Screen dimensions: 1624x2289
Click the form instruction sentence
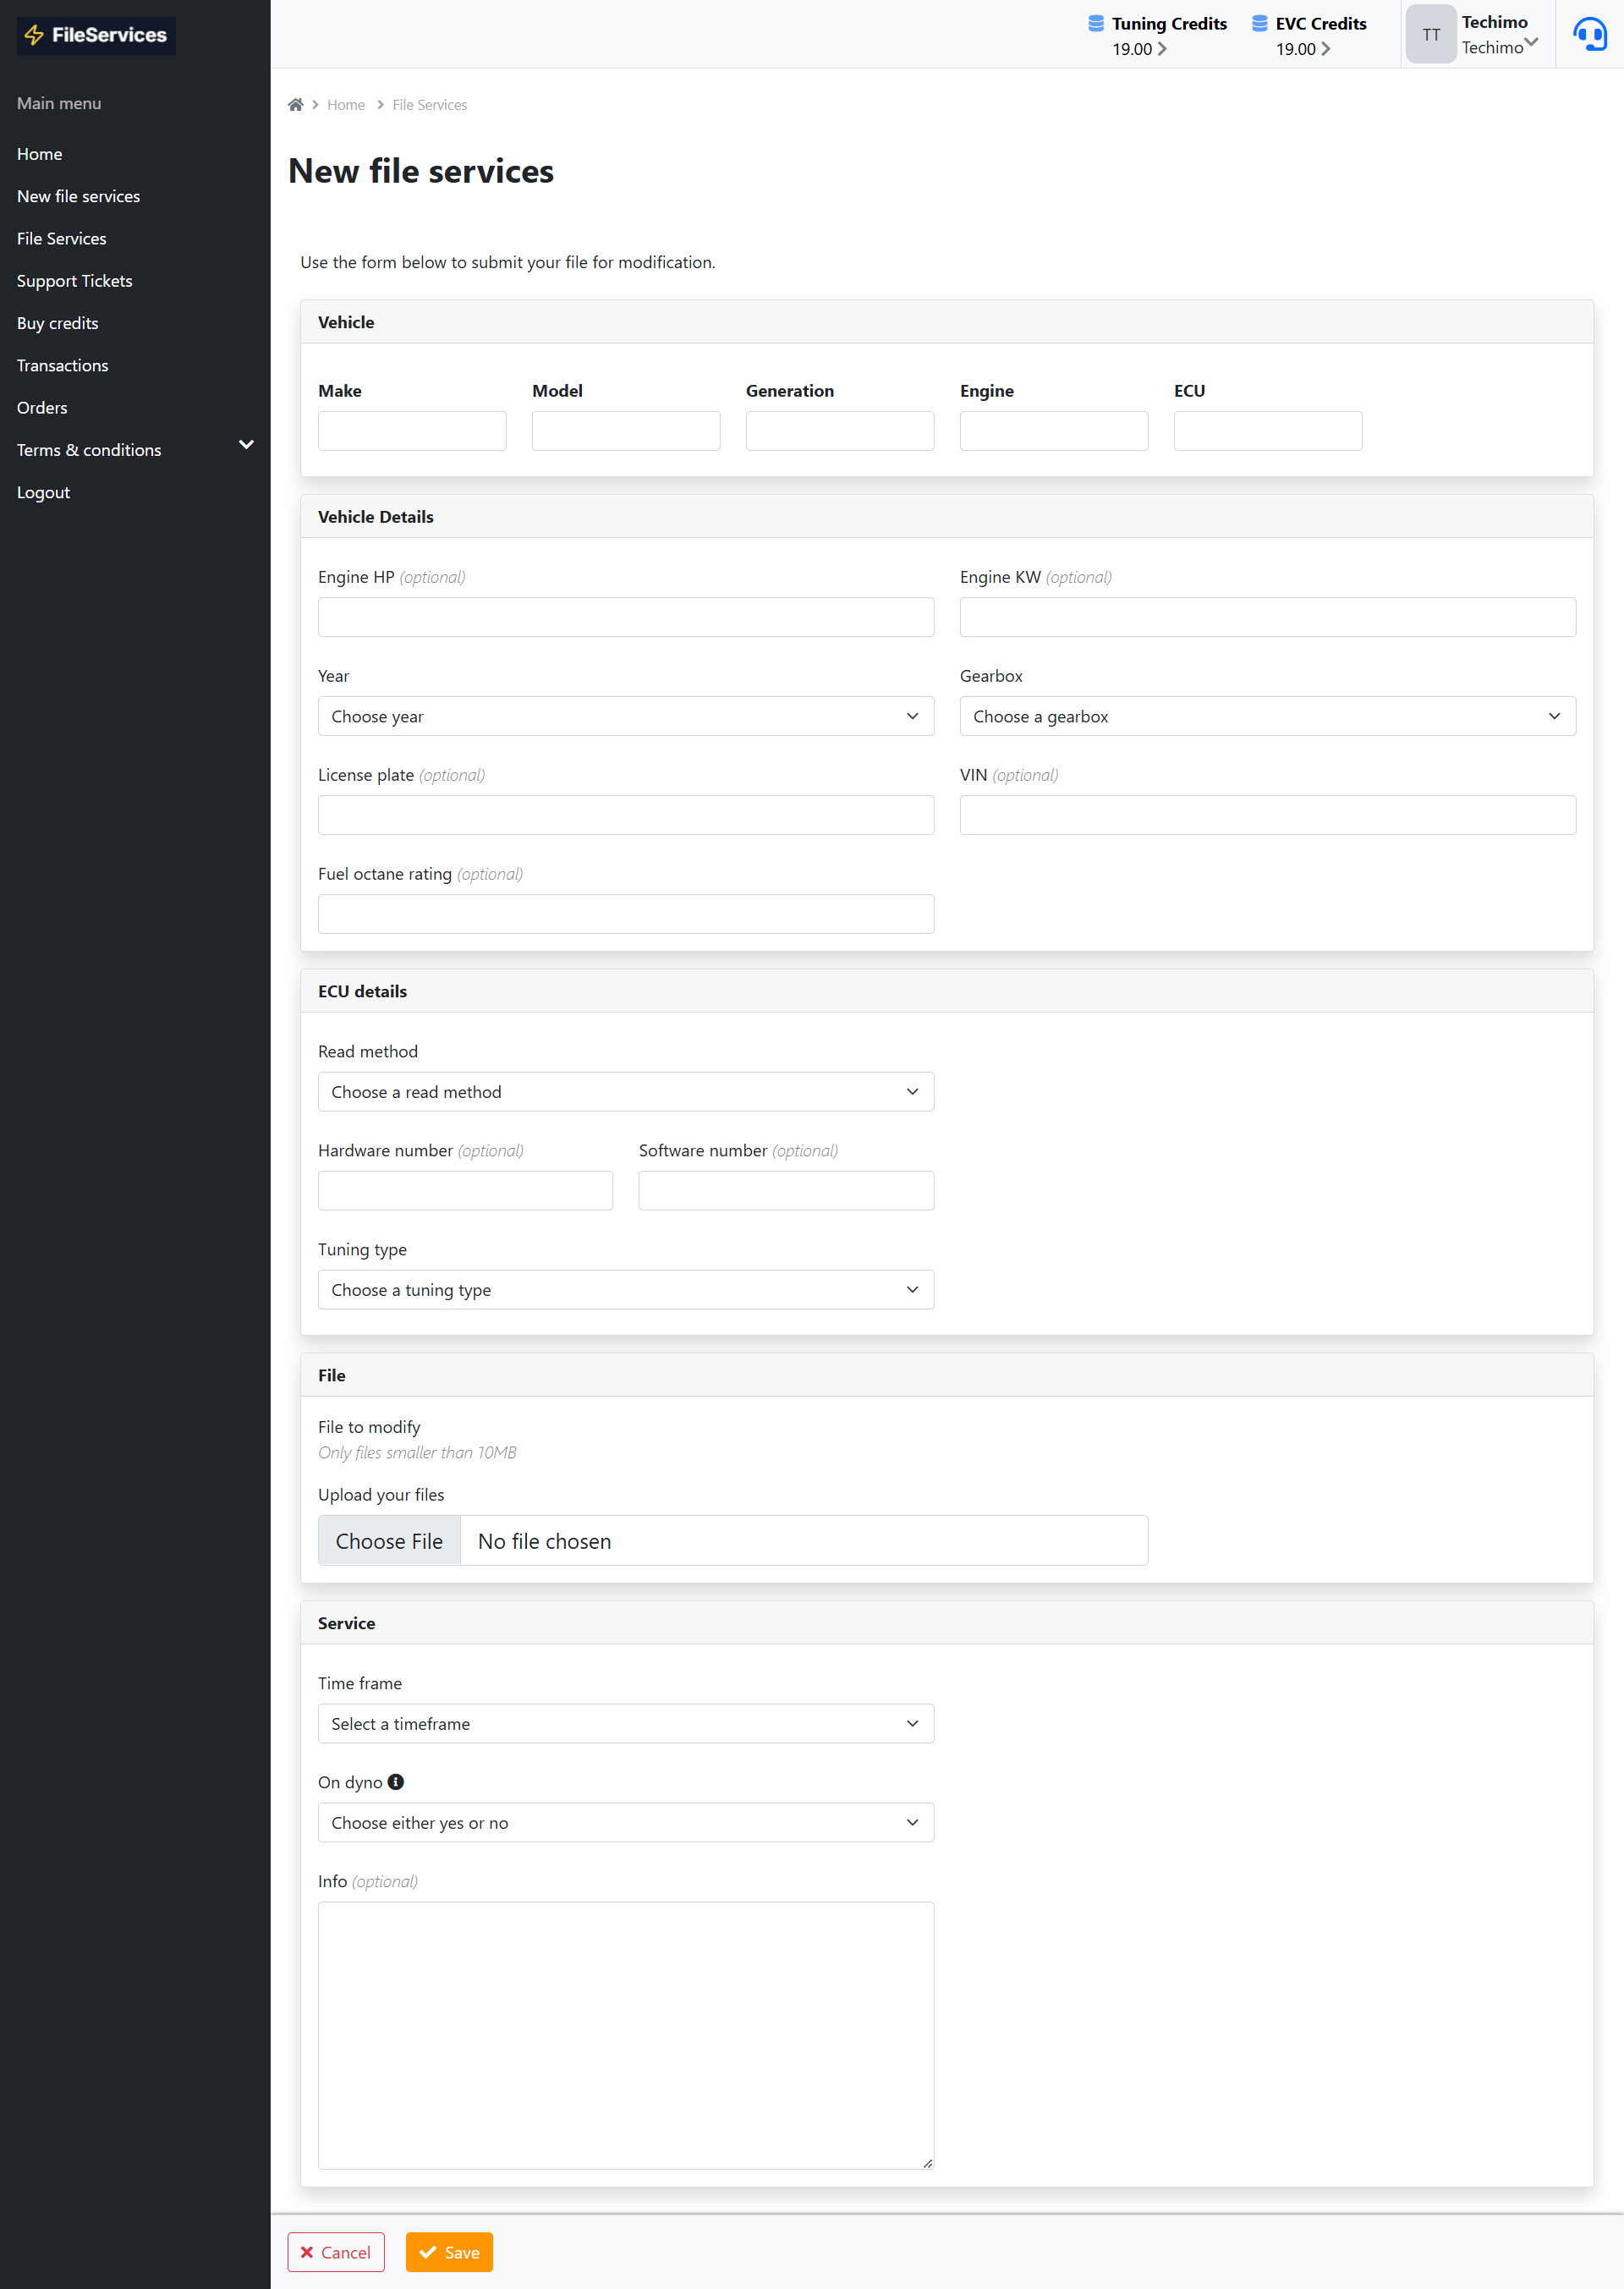(x=507, y=262)
